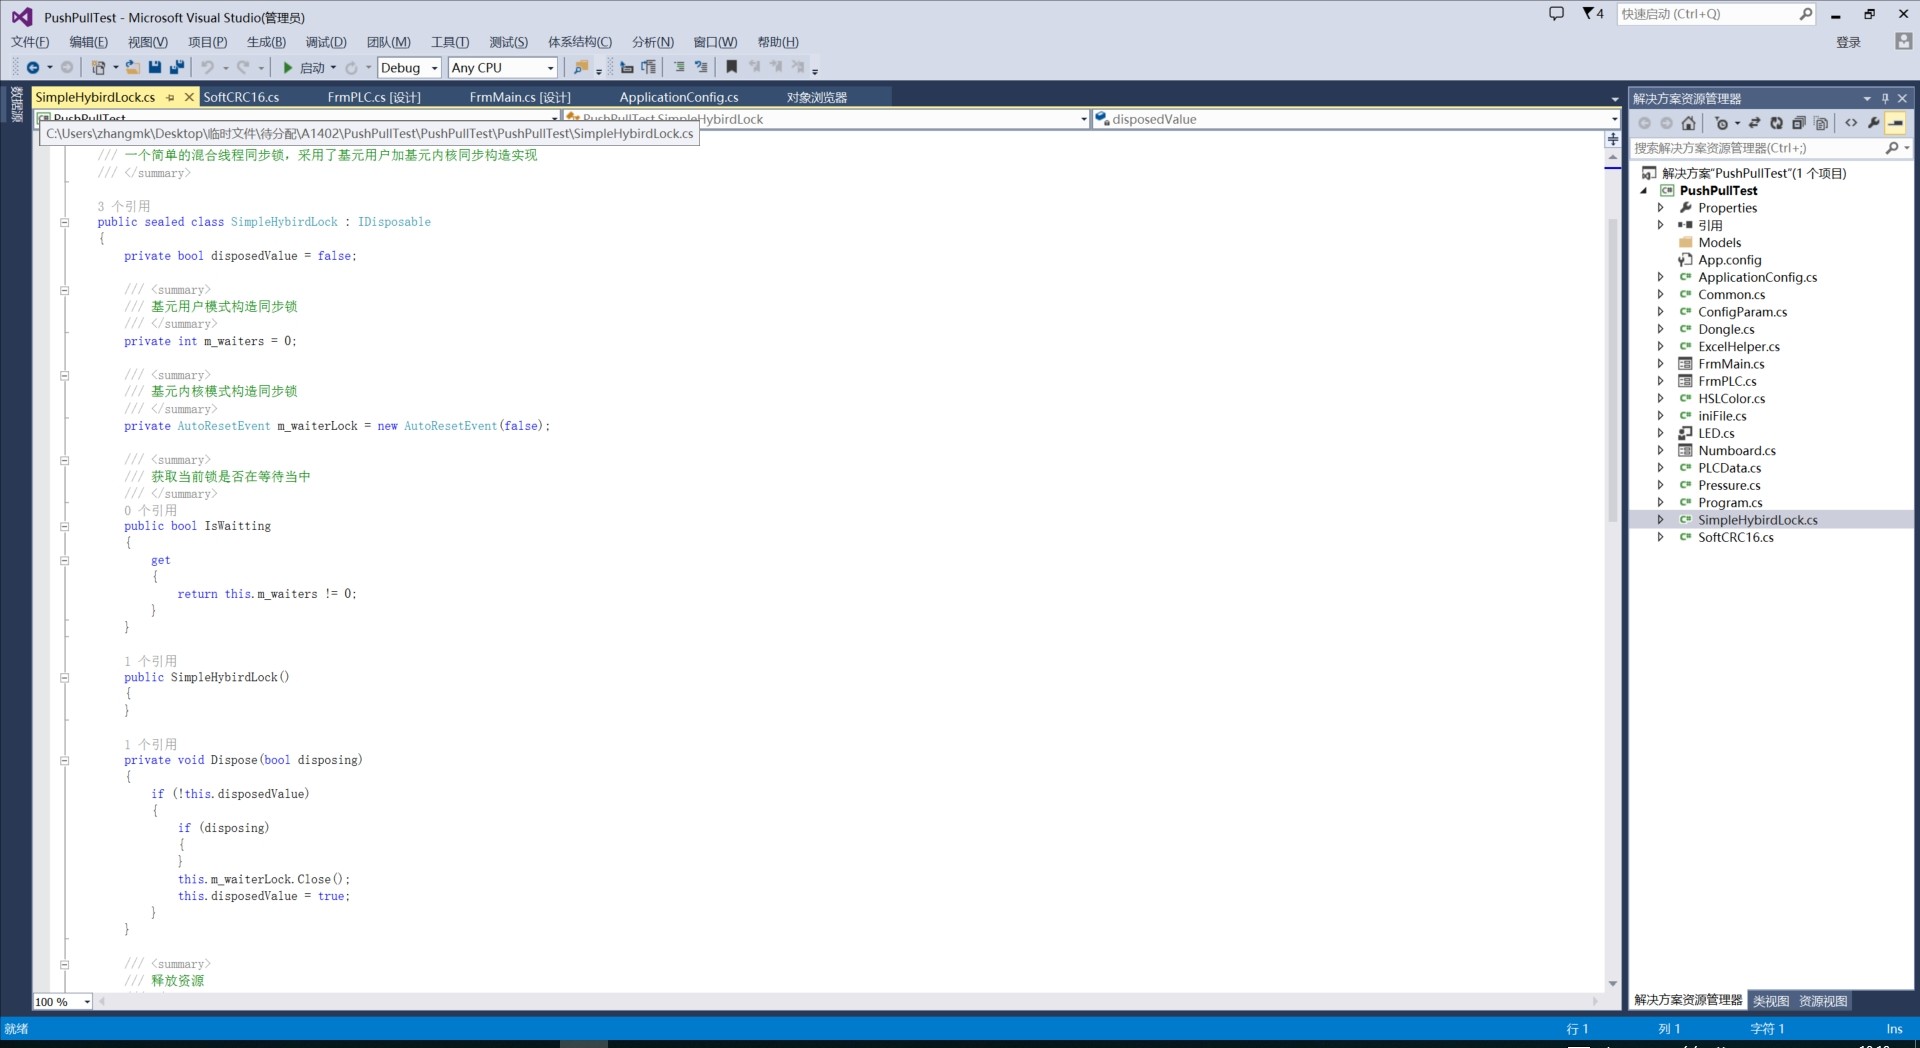
Task: Open the 工具(T) menu
Action: pyautogui.click(x=450, y=42)
